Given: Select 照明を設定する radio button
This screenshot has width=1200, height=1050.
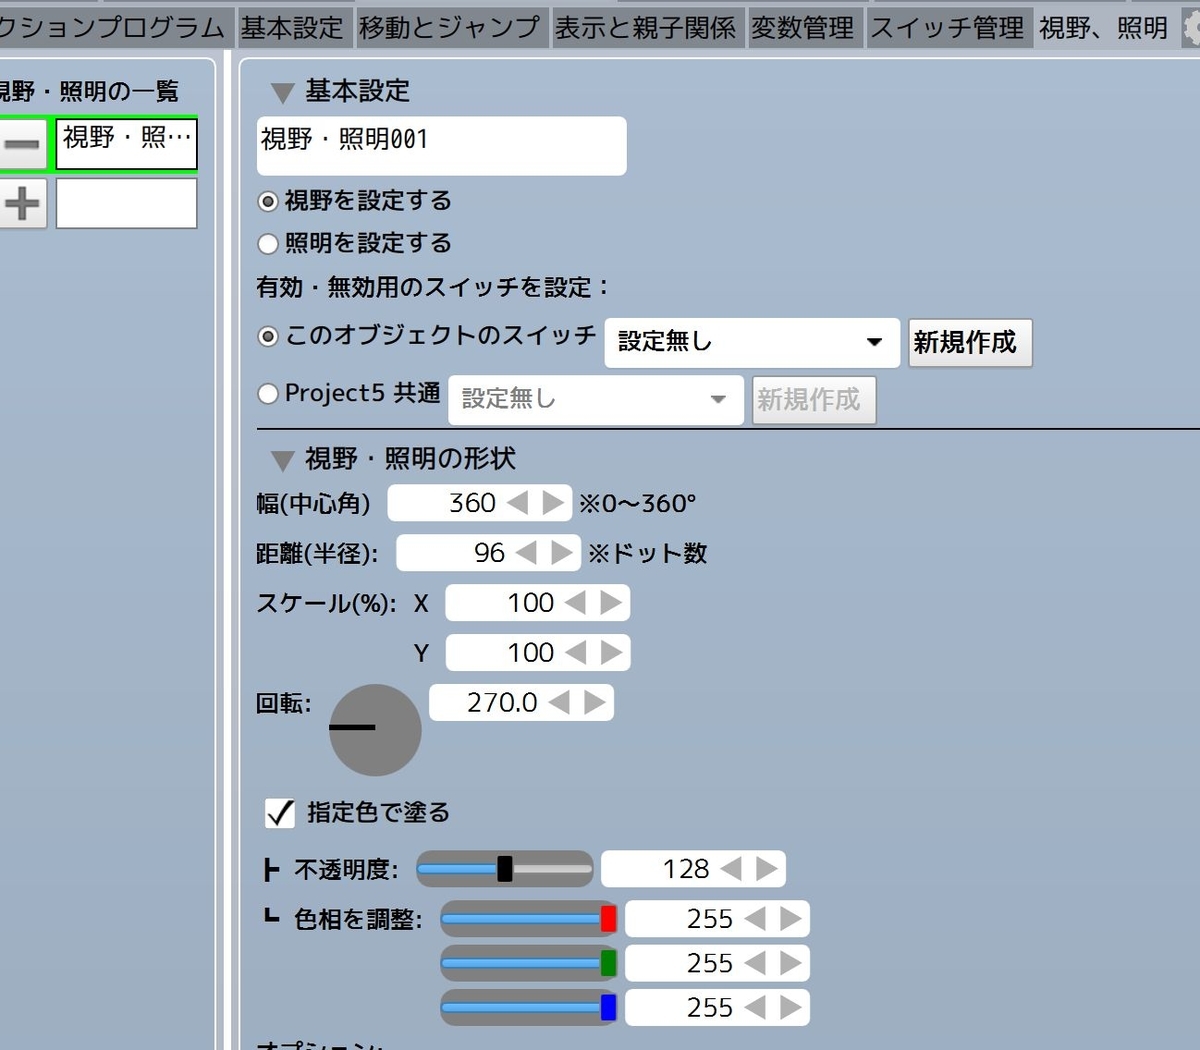Looking at the screenshot, I should tap(268, 244).
